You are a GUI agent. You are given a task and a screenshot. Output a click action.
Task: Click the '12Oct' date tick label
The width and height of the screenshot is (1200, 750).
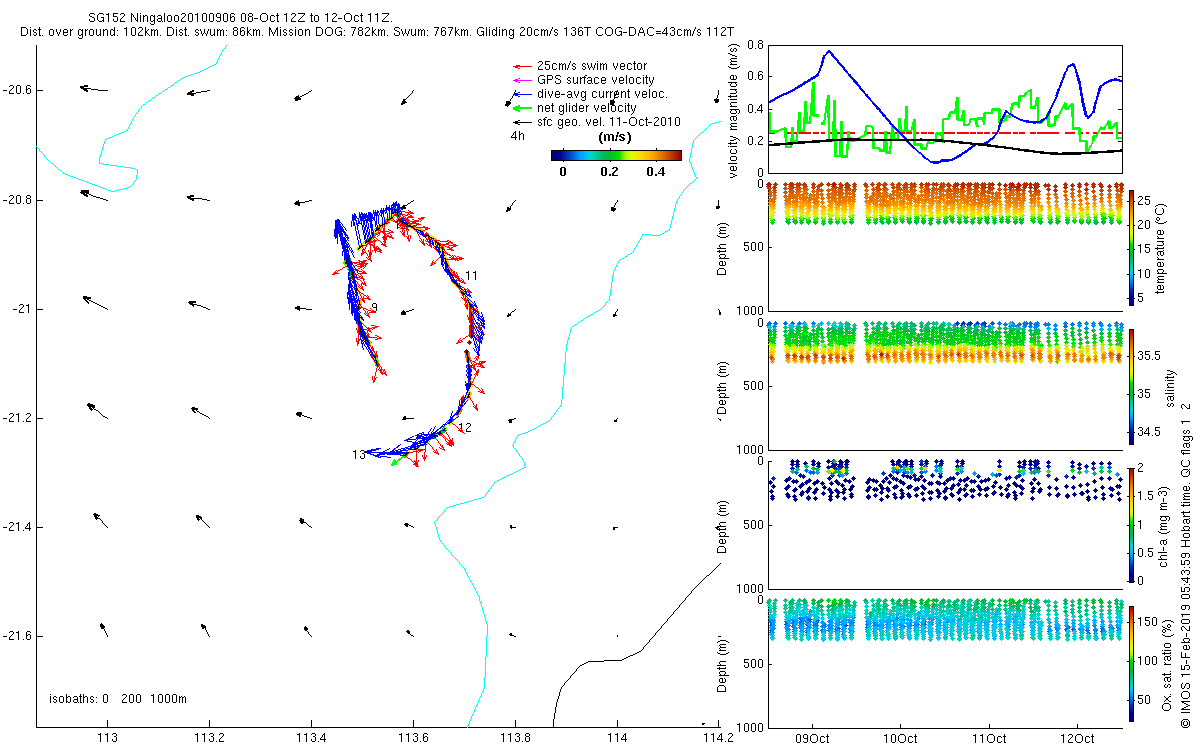1077,739
